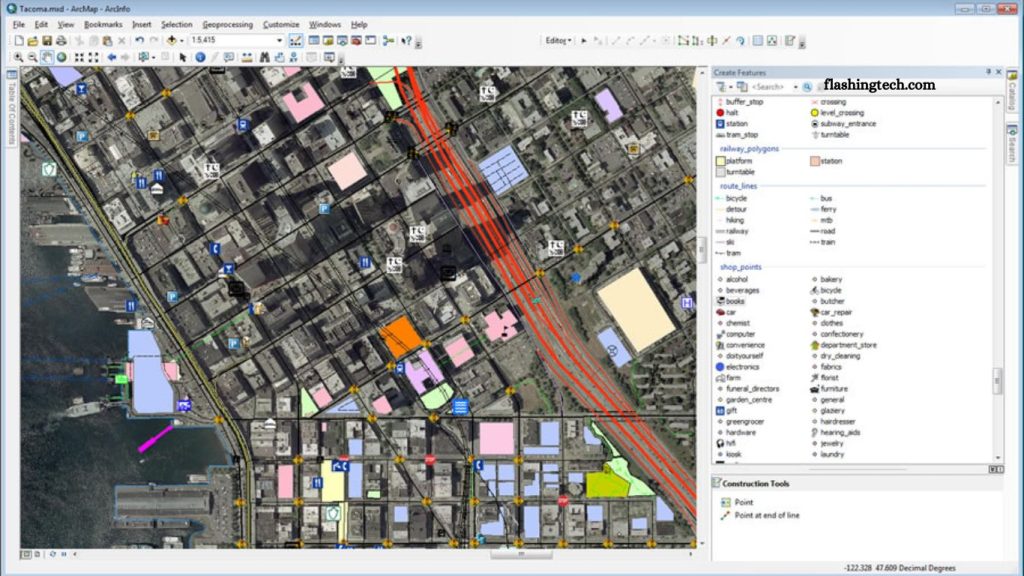Click the New map document icon
Screen dimensions: 1024x576
[x=19, y=40]
